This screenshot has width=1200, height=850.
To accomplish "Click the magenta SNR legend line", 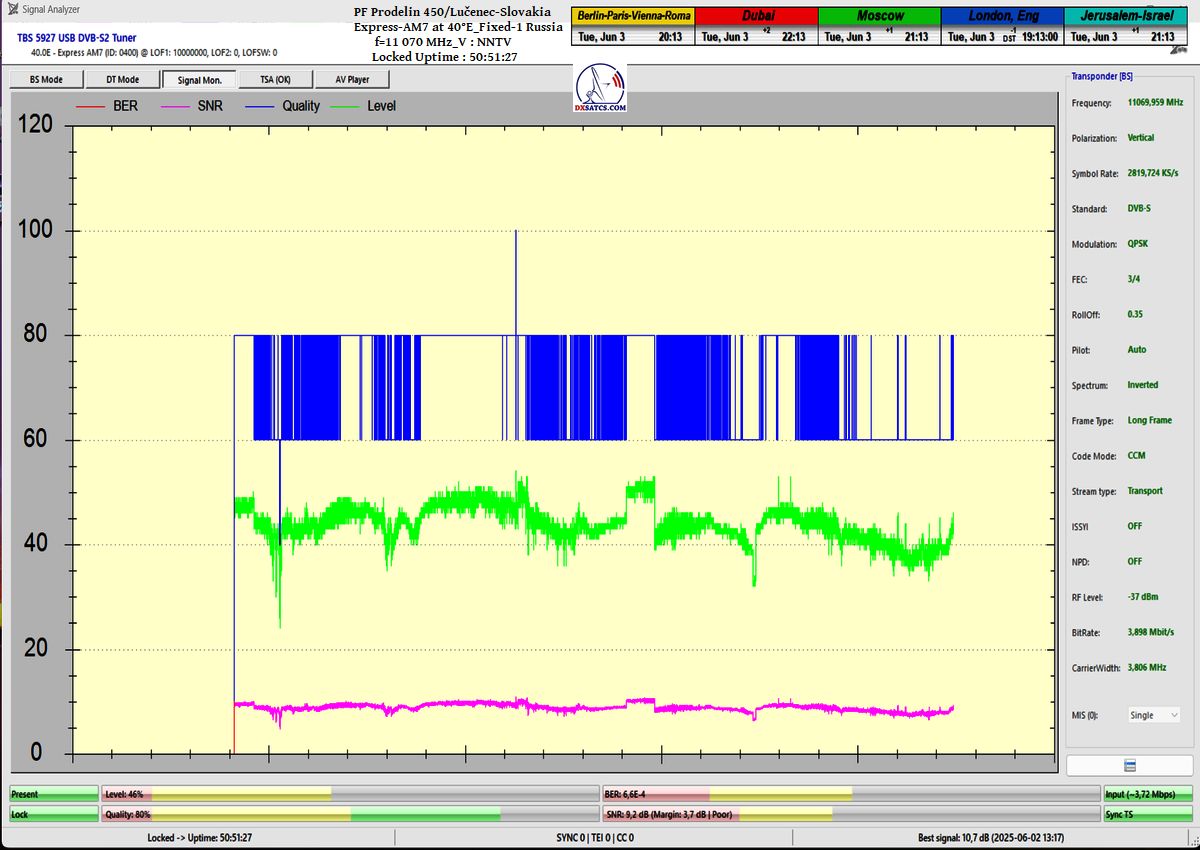I will (x=174, y=105).
